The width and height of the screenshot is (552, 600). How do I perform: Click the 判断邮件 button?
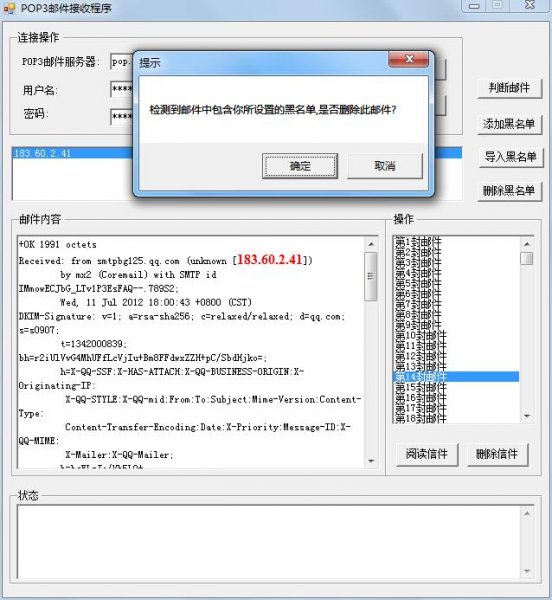(510, 88)
